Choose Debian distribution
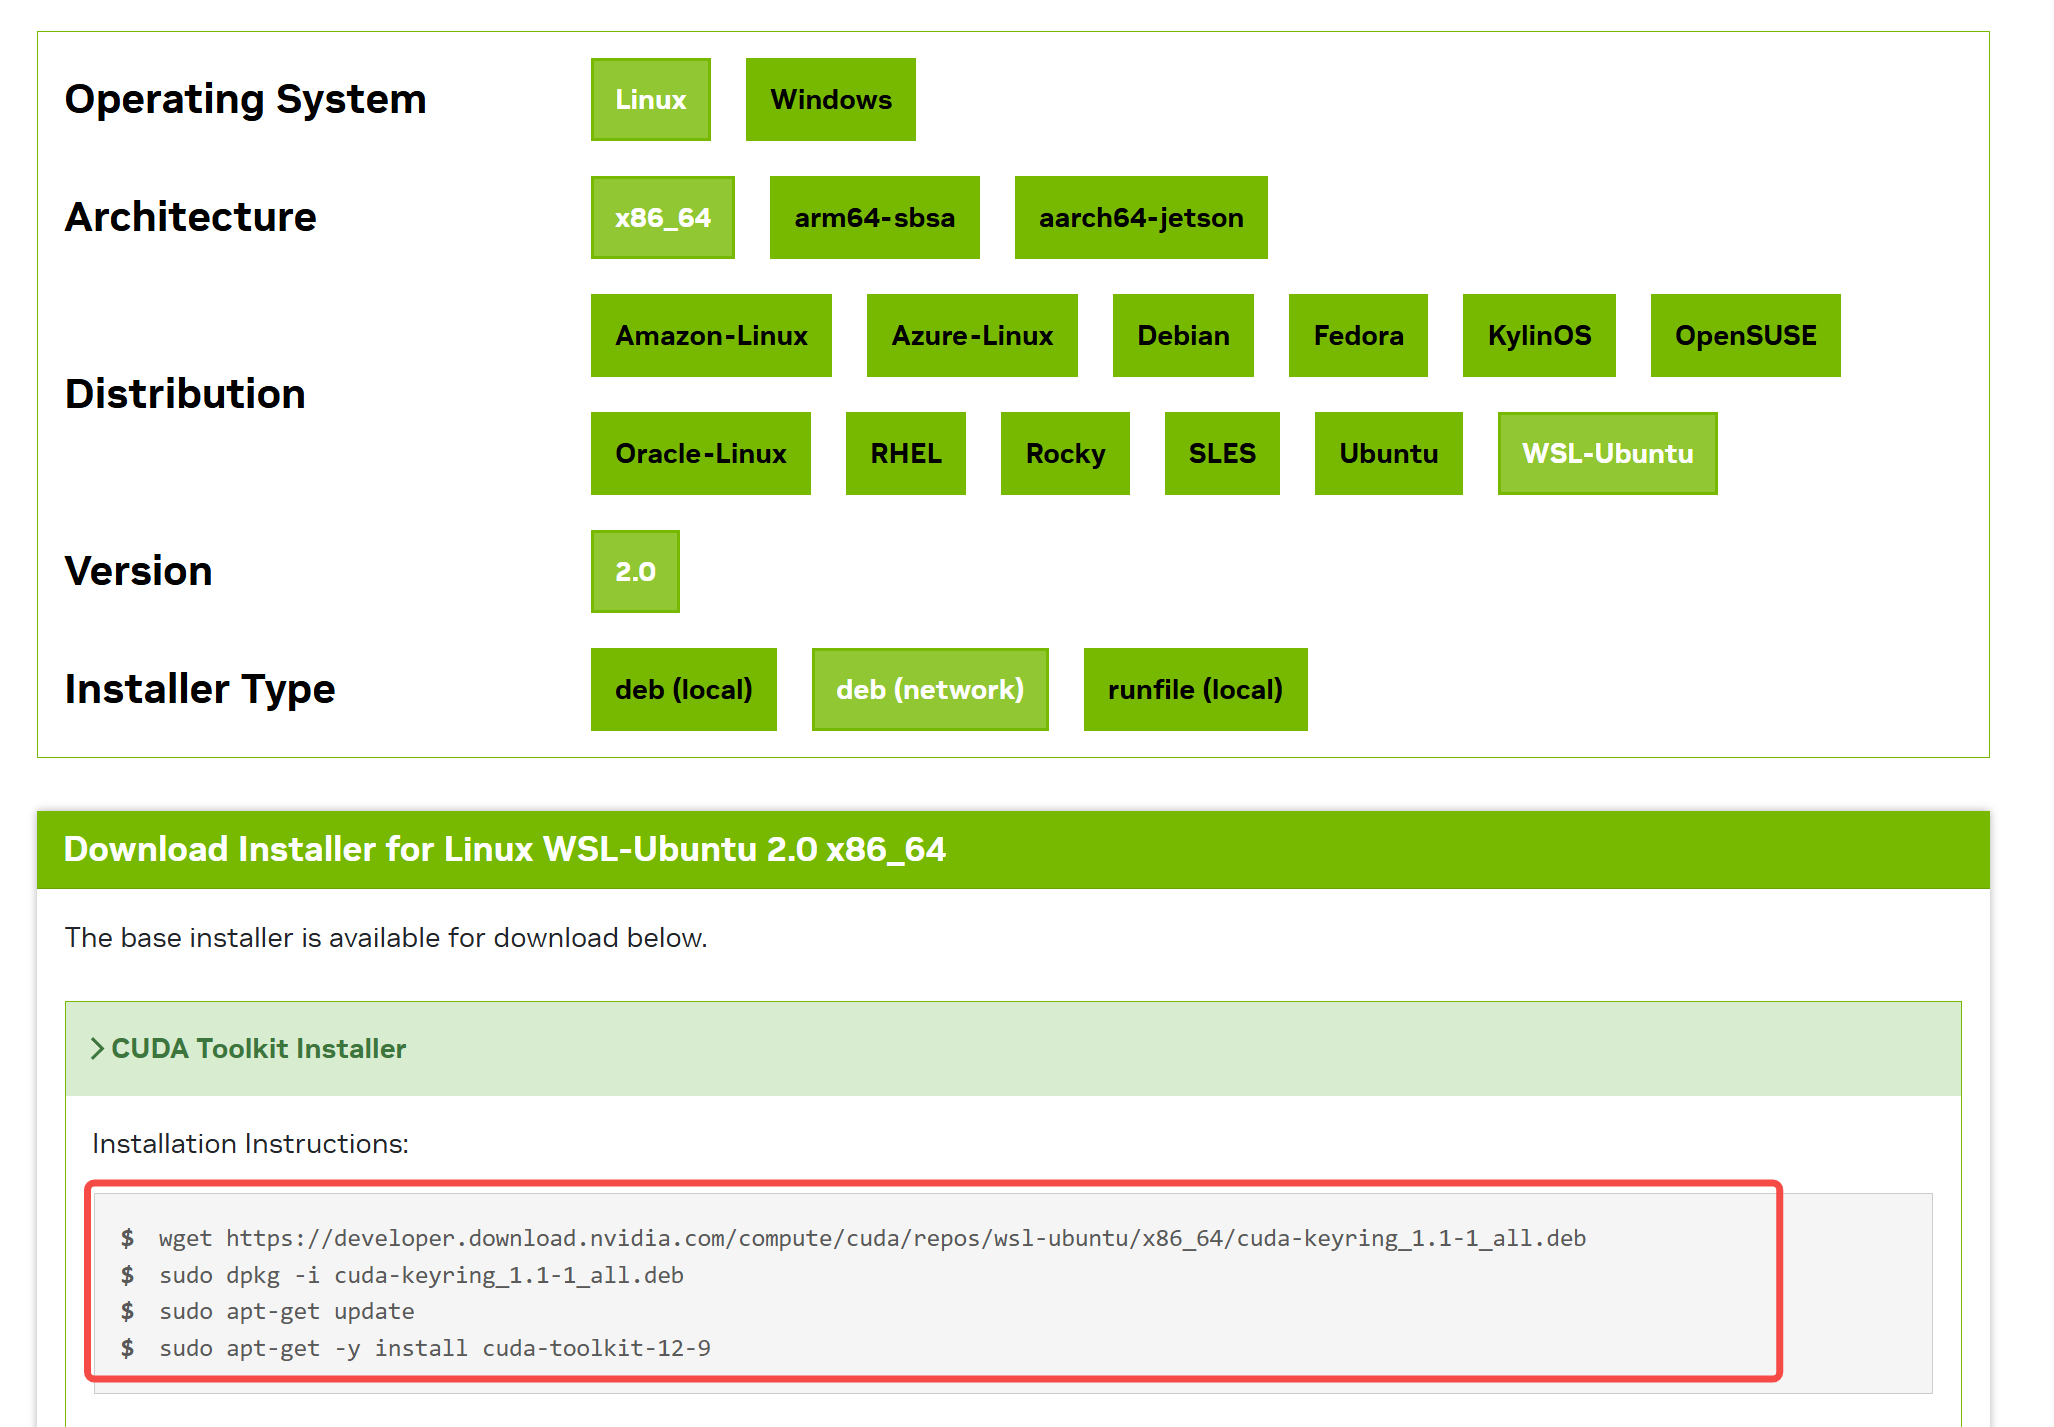This screenshot has width=2054, height=1427. tap(1183, 336)
